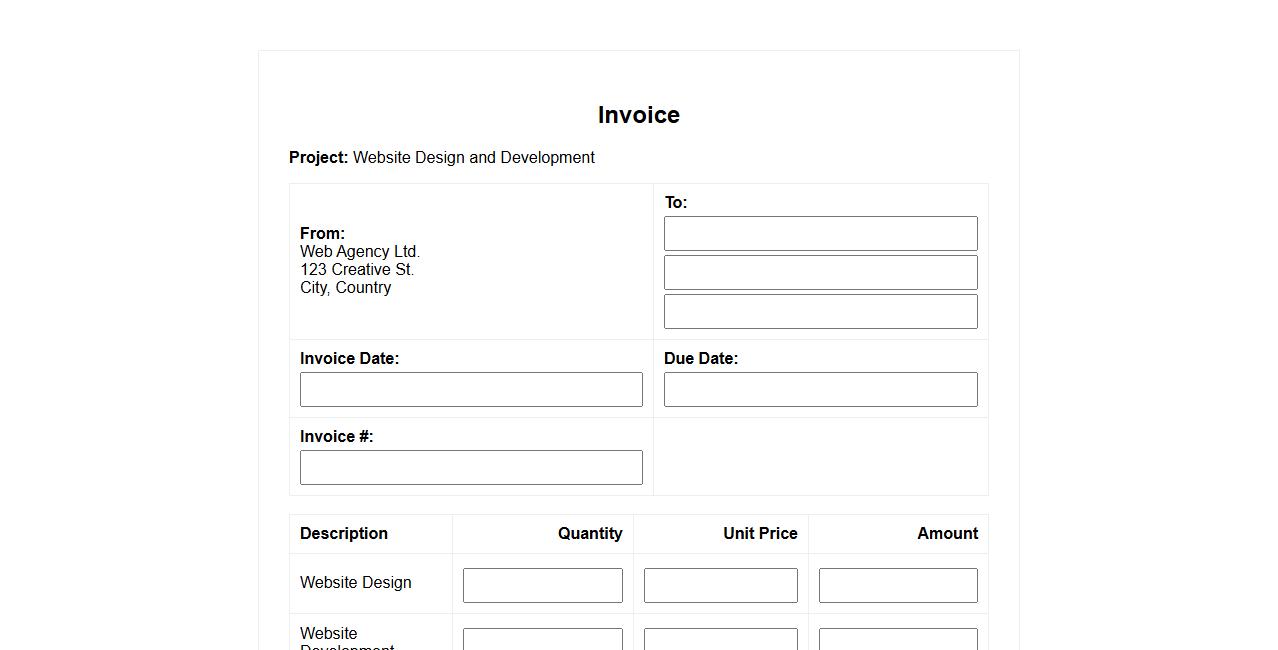Focus the Due Date input field
Screen dimensions: 1278x650
820,389
